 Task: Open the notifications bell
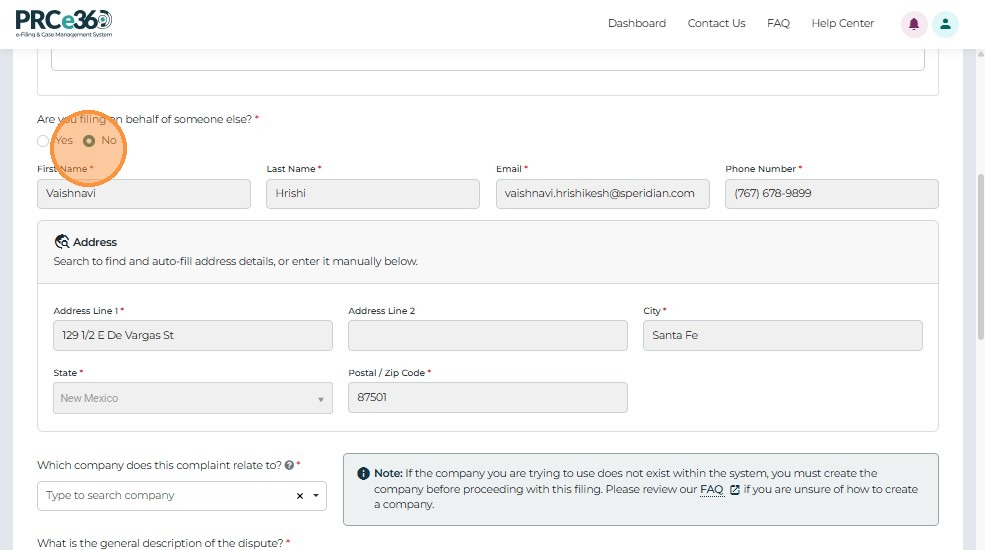[914, 24]
